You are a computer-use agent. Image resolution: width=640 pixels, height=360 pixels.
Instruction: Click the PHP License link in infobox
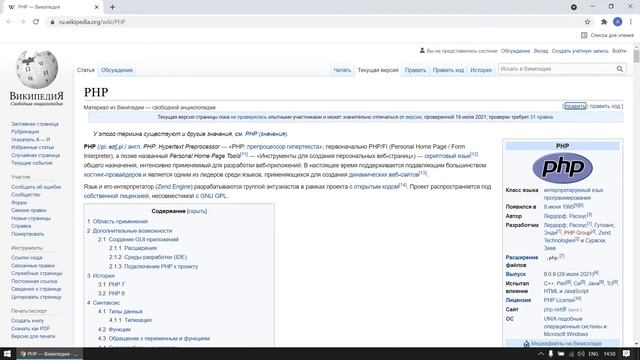click(559, 300)
